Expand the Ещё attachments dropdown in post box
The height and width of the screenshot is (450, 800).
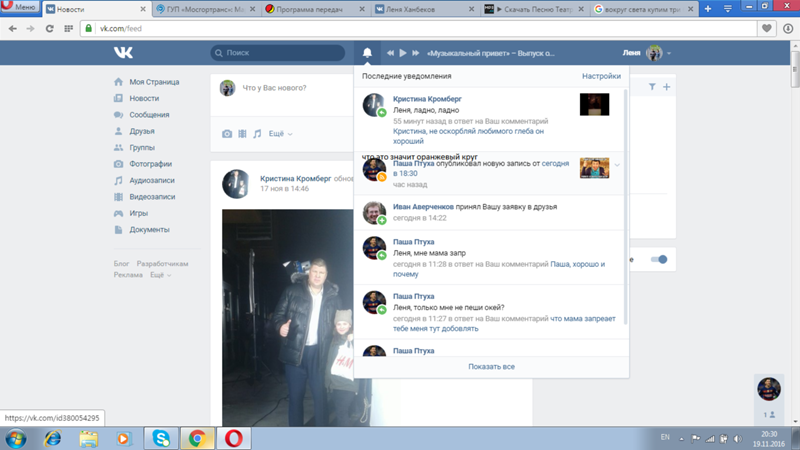(x=281, y=134)
